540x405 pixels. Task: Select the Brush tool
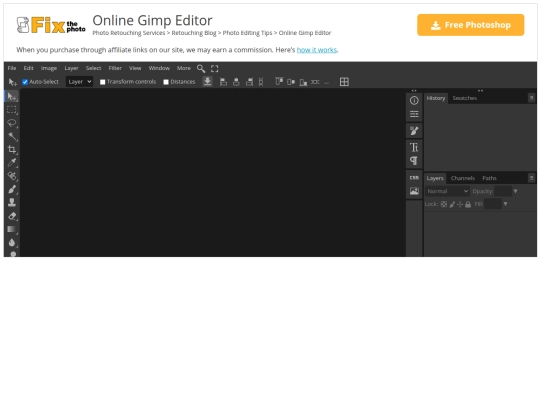pos(12,189)
